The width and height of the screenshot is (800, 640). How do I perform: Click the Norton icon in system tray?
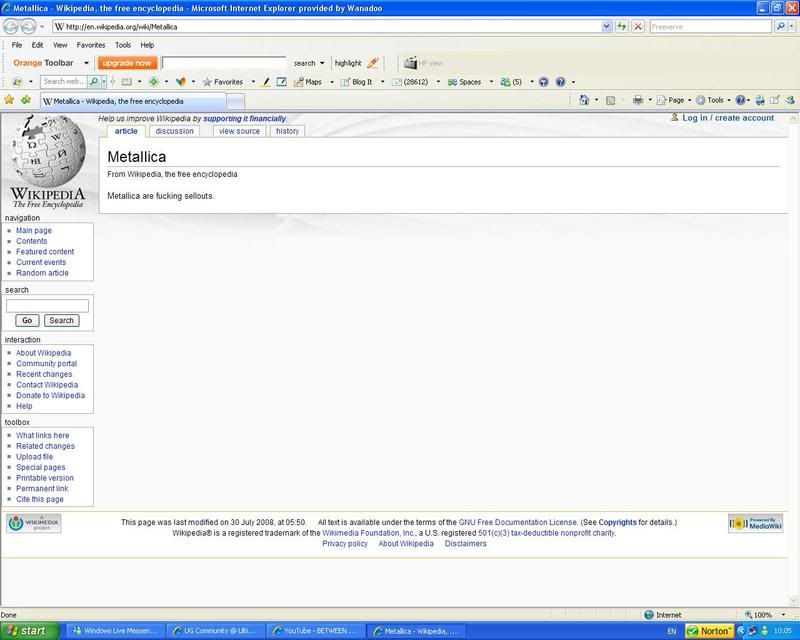pos(710,631)
